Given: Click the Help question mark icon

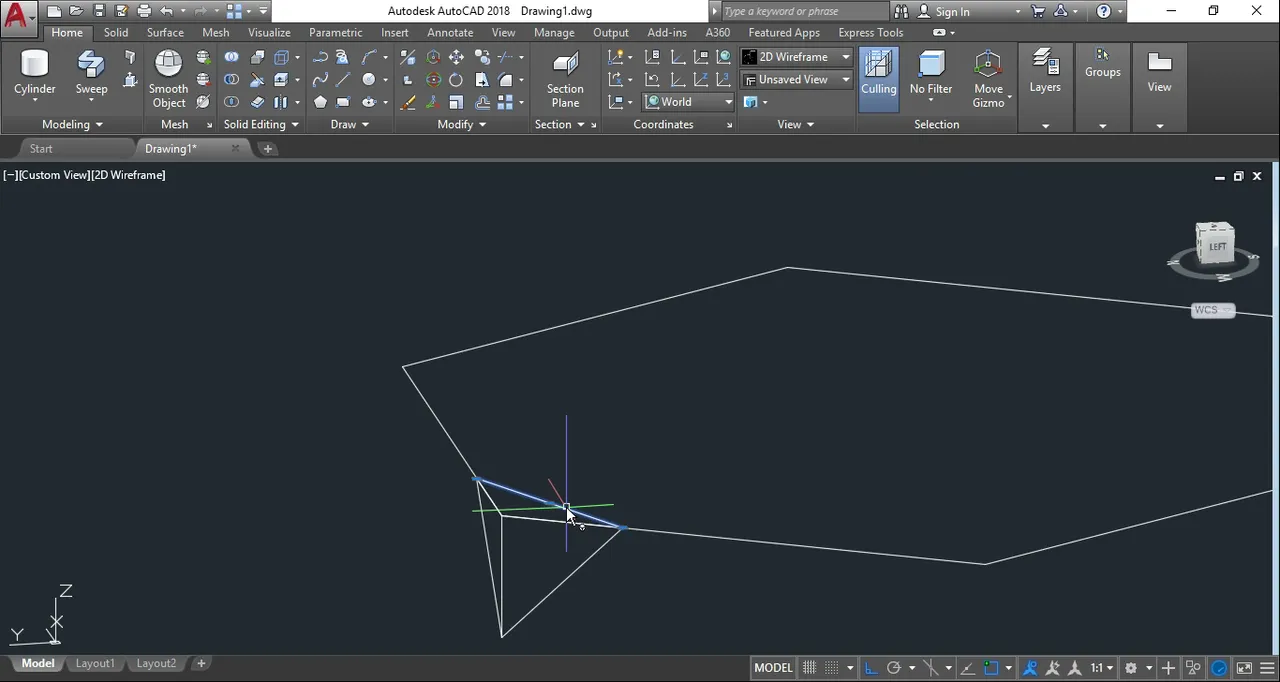Looking at the screenshot, I should tap(1104, 11).
